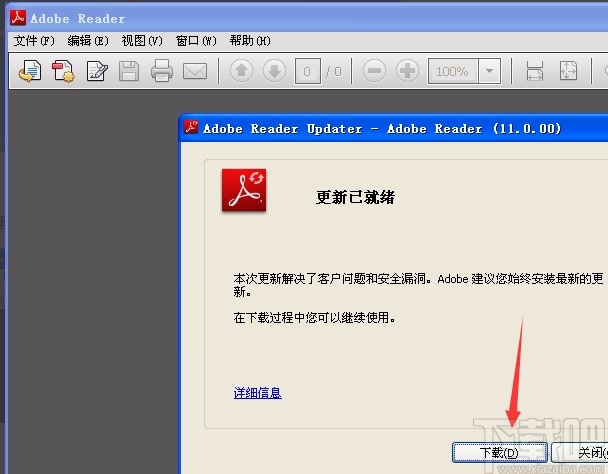Open the zoom percentage dropdown arrow
The height and width of the screenshot is (474, 608).
(x=490, y=71)
